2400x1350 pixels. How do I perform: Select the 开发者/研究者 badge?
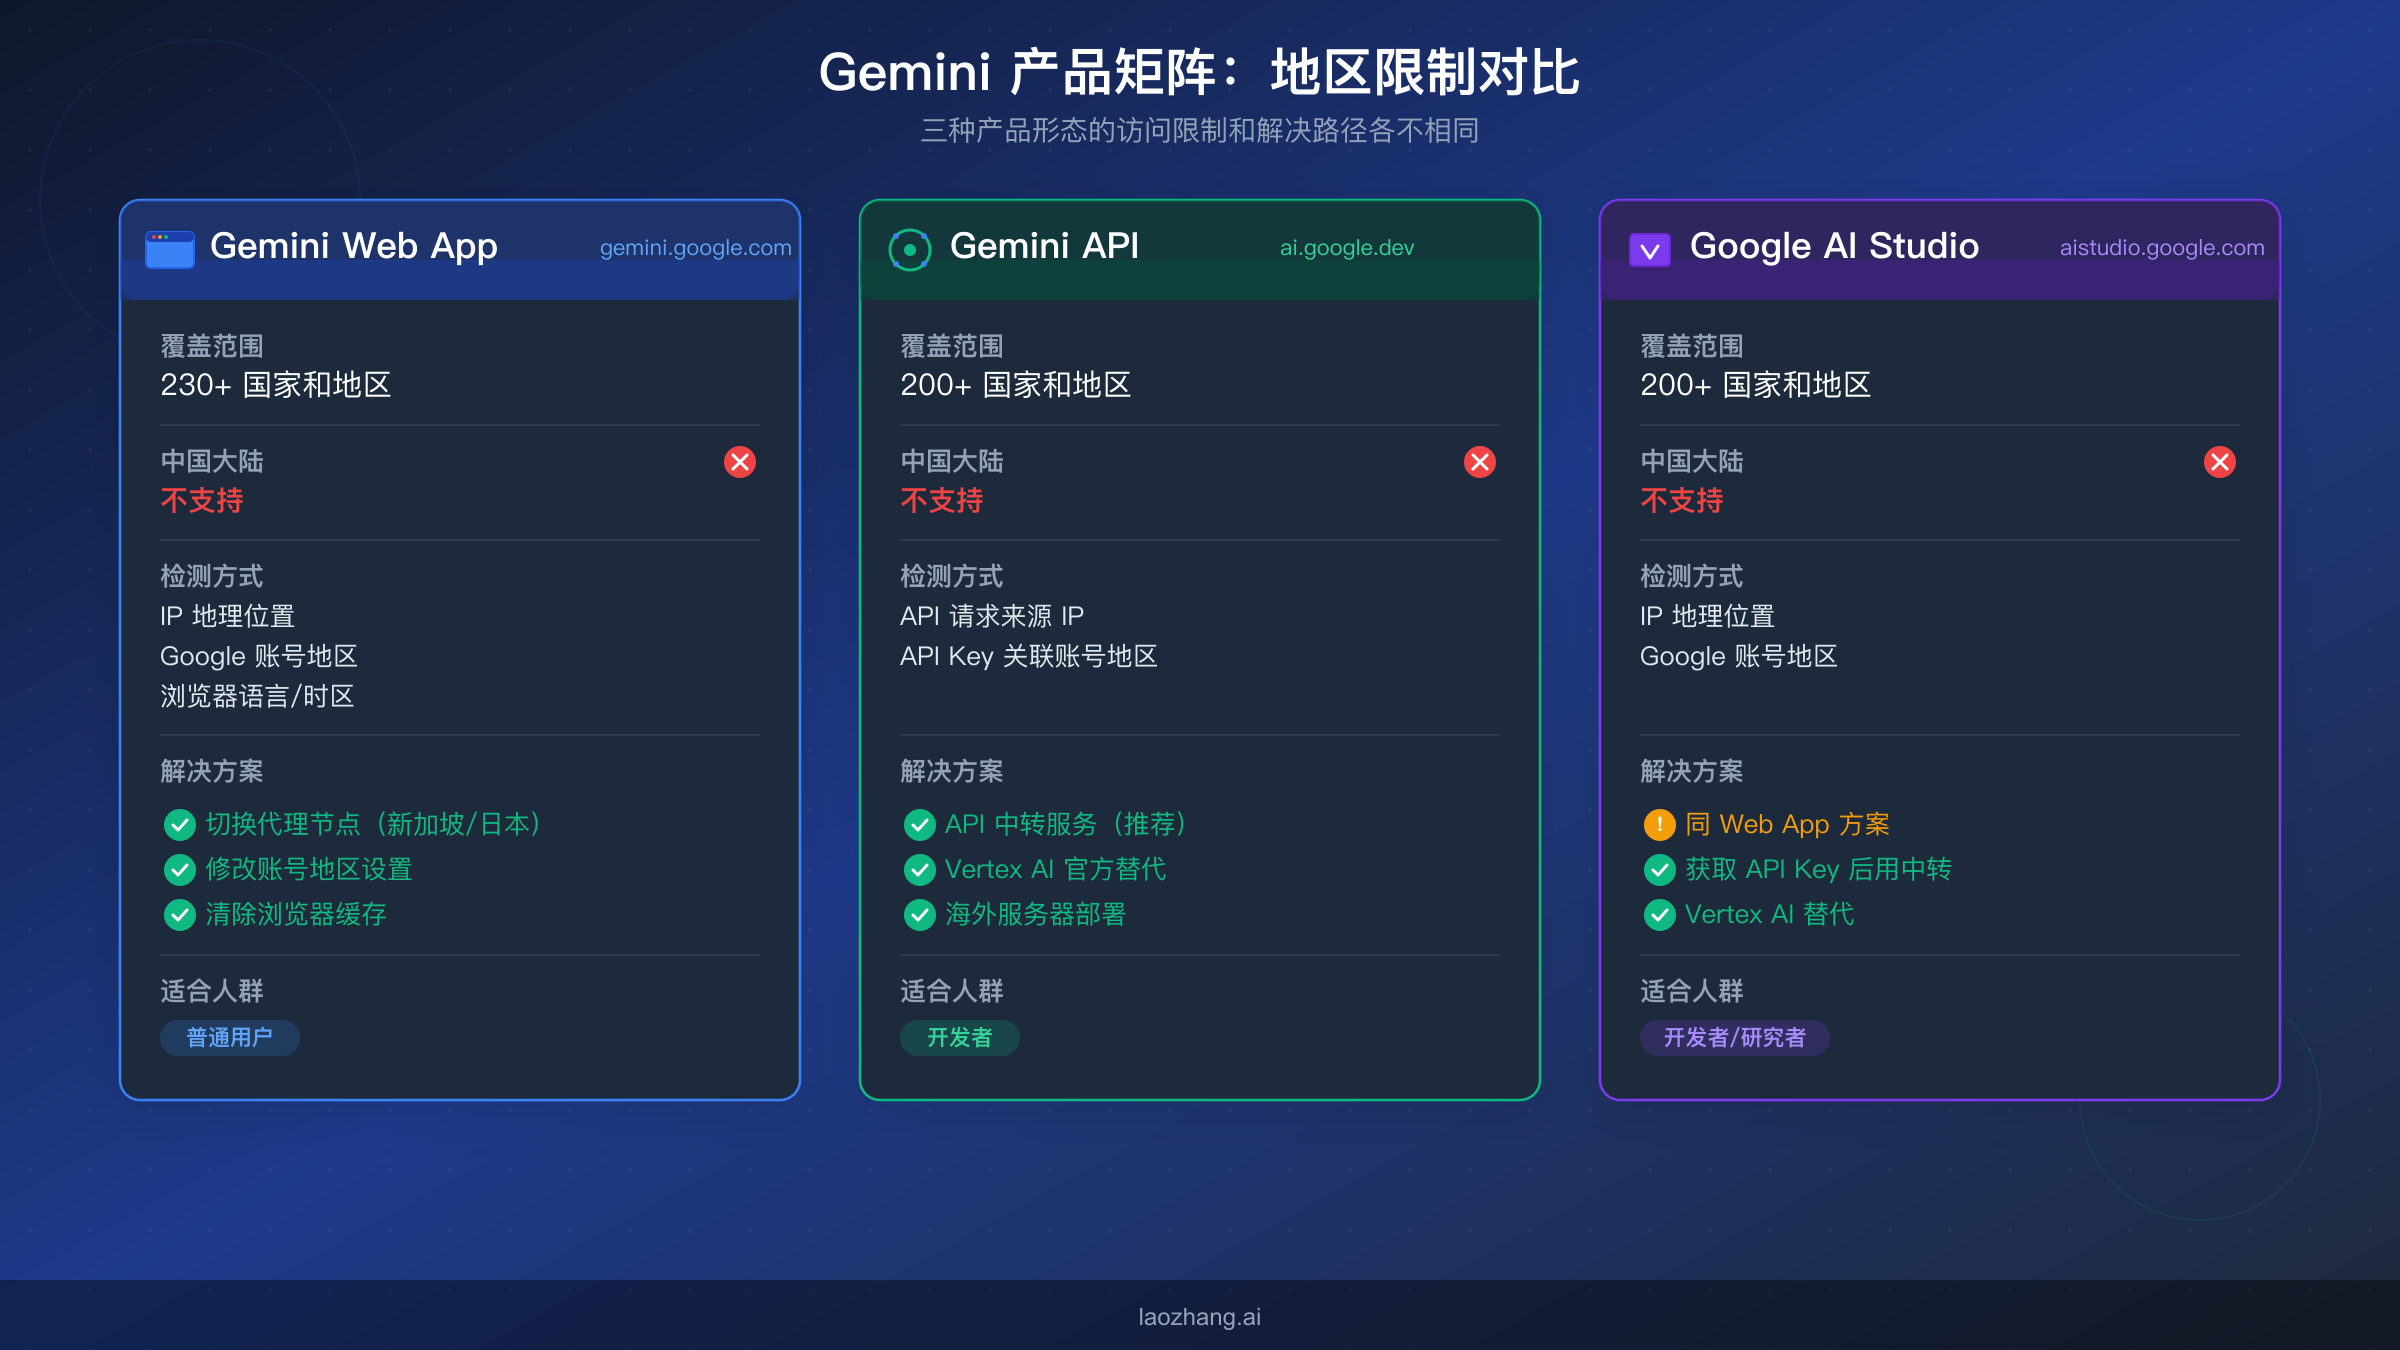[x=1735, y=1037]
